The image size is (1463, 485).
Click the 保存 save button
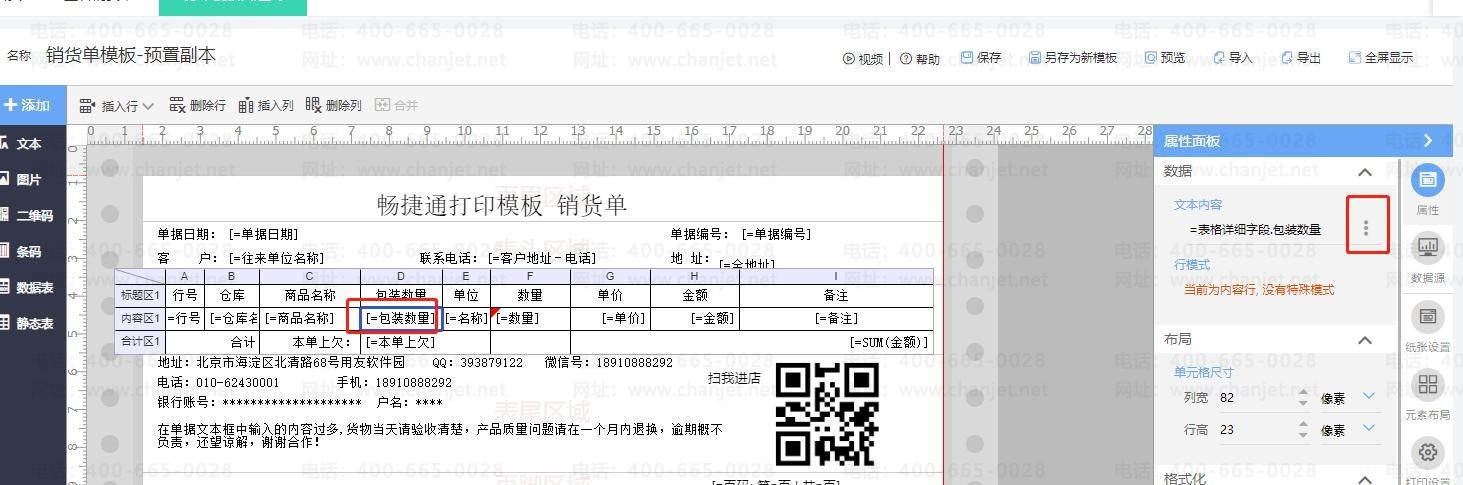click(981, 58)
